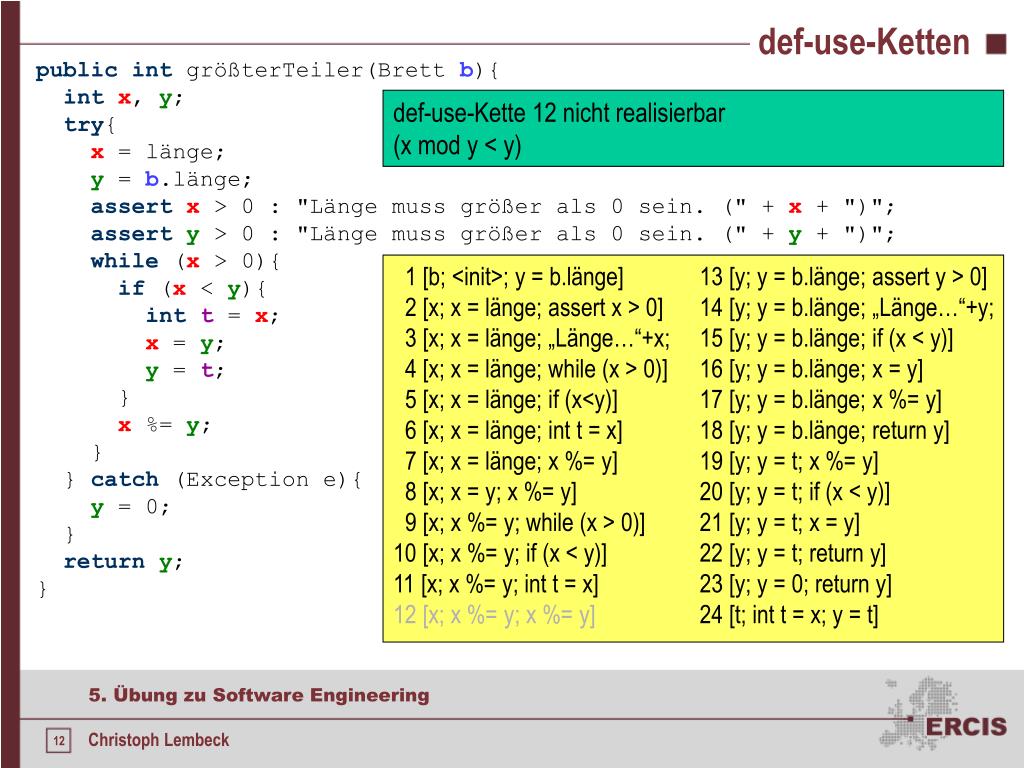Click chain '22 [y; y = t; return y]'
This screenshot has height=768, width=1024.
pyautogui.click(x=793, y=554)
